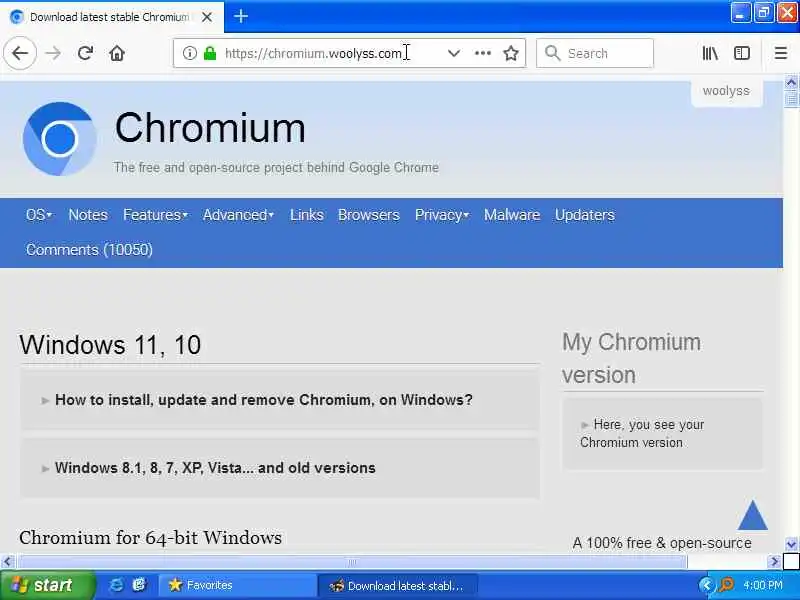Click the horizontal scrollbar thumb
The width and height of the screenshot is (800, 600).
point(352,562)
